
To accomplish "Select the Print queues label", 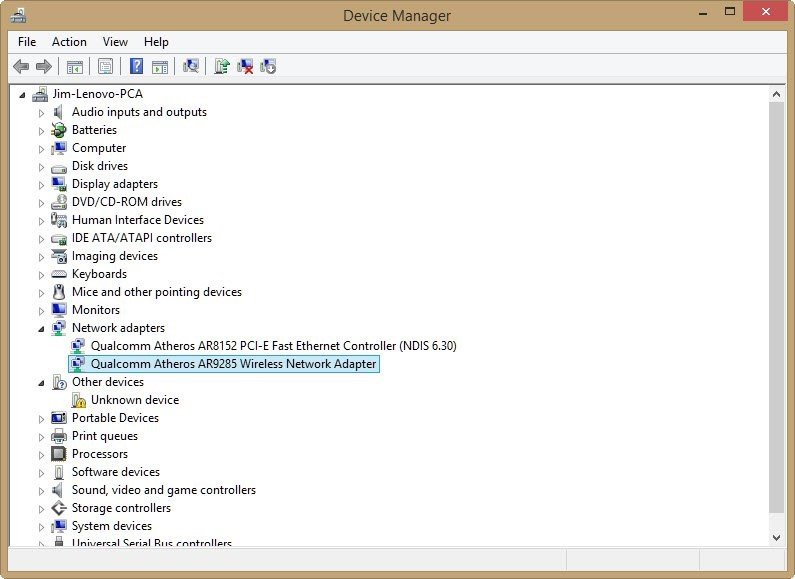I will pyautogui.click(x=105, y=436).
